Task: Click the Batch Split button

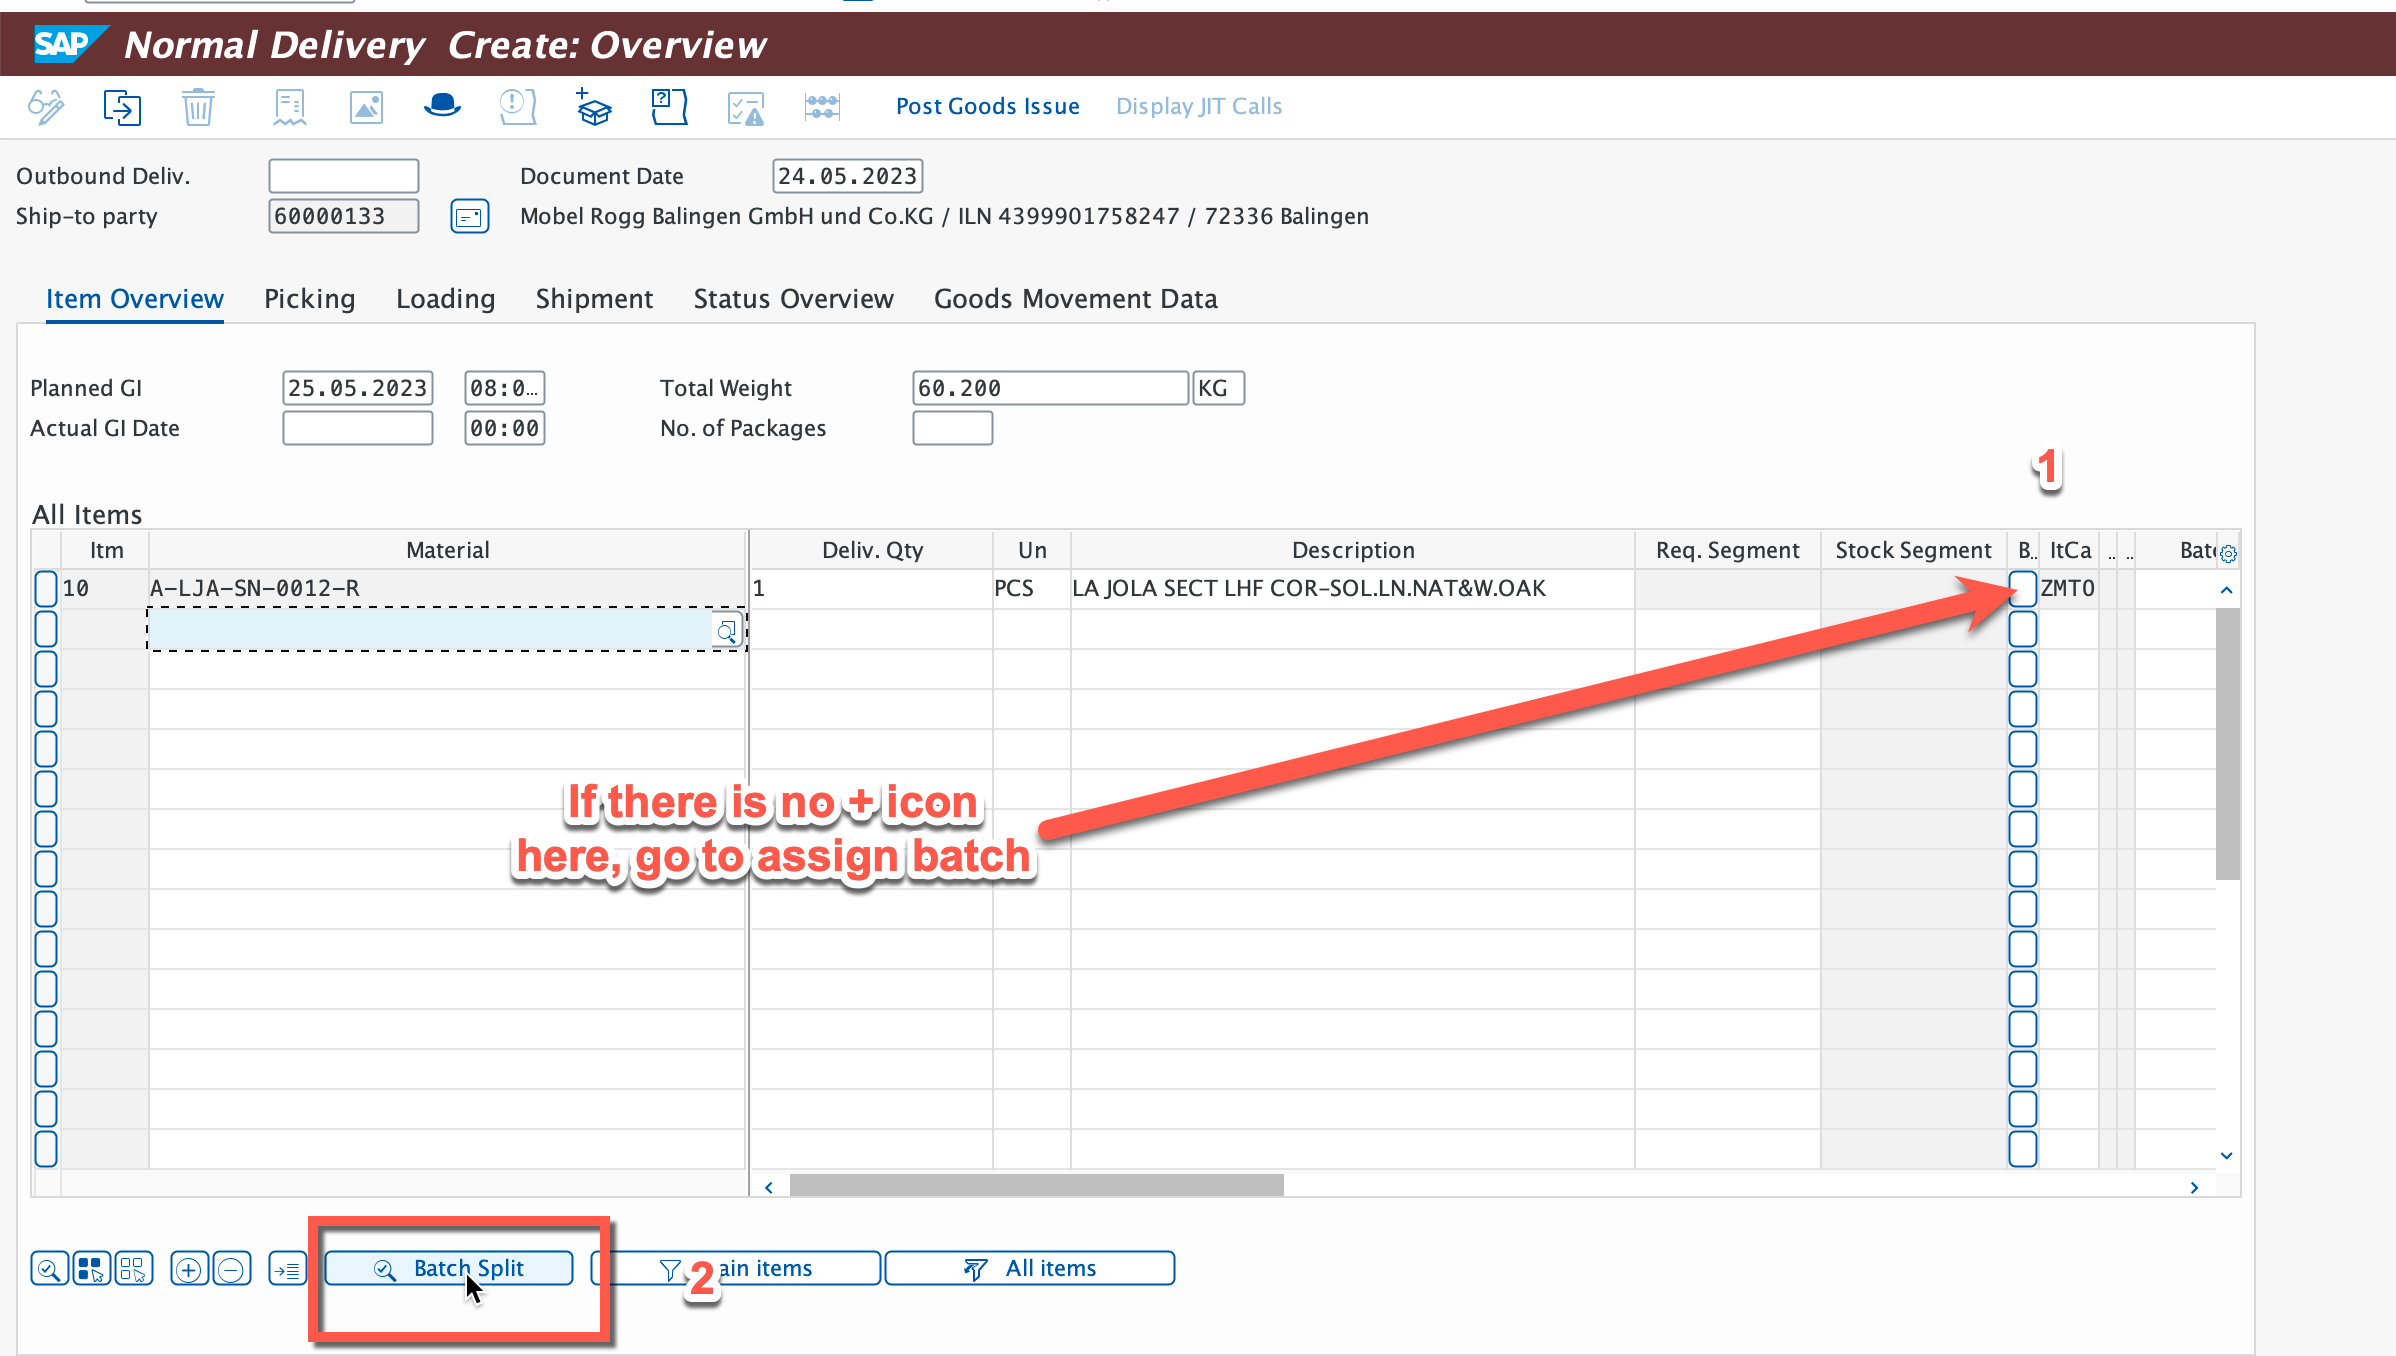Action: 449,1268
